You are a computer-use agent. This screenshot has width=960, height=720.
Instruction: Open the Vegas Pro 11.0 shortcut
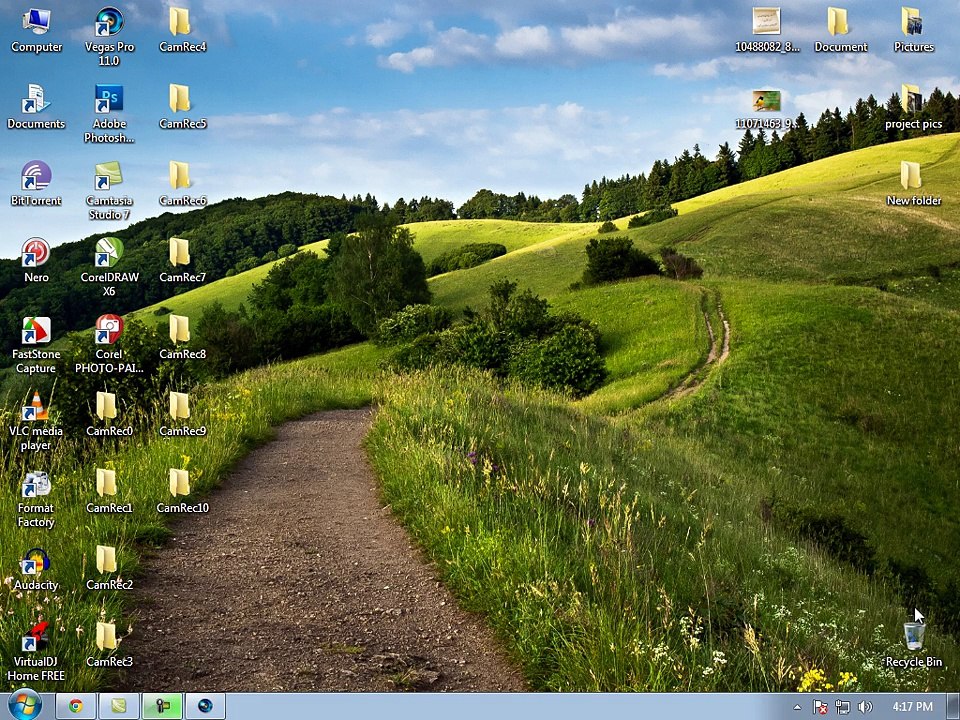pyautogui.click(x=109, y=37)
